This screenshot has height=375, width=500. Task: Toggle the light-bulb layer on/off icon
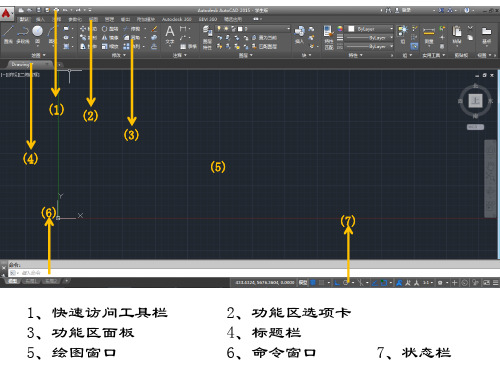219,29
